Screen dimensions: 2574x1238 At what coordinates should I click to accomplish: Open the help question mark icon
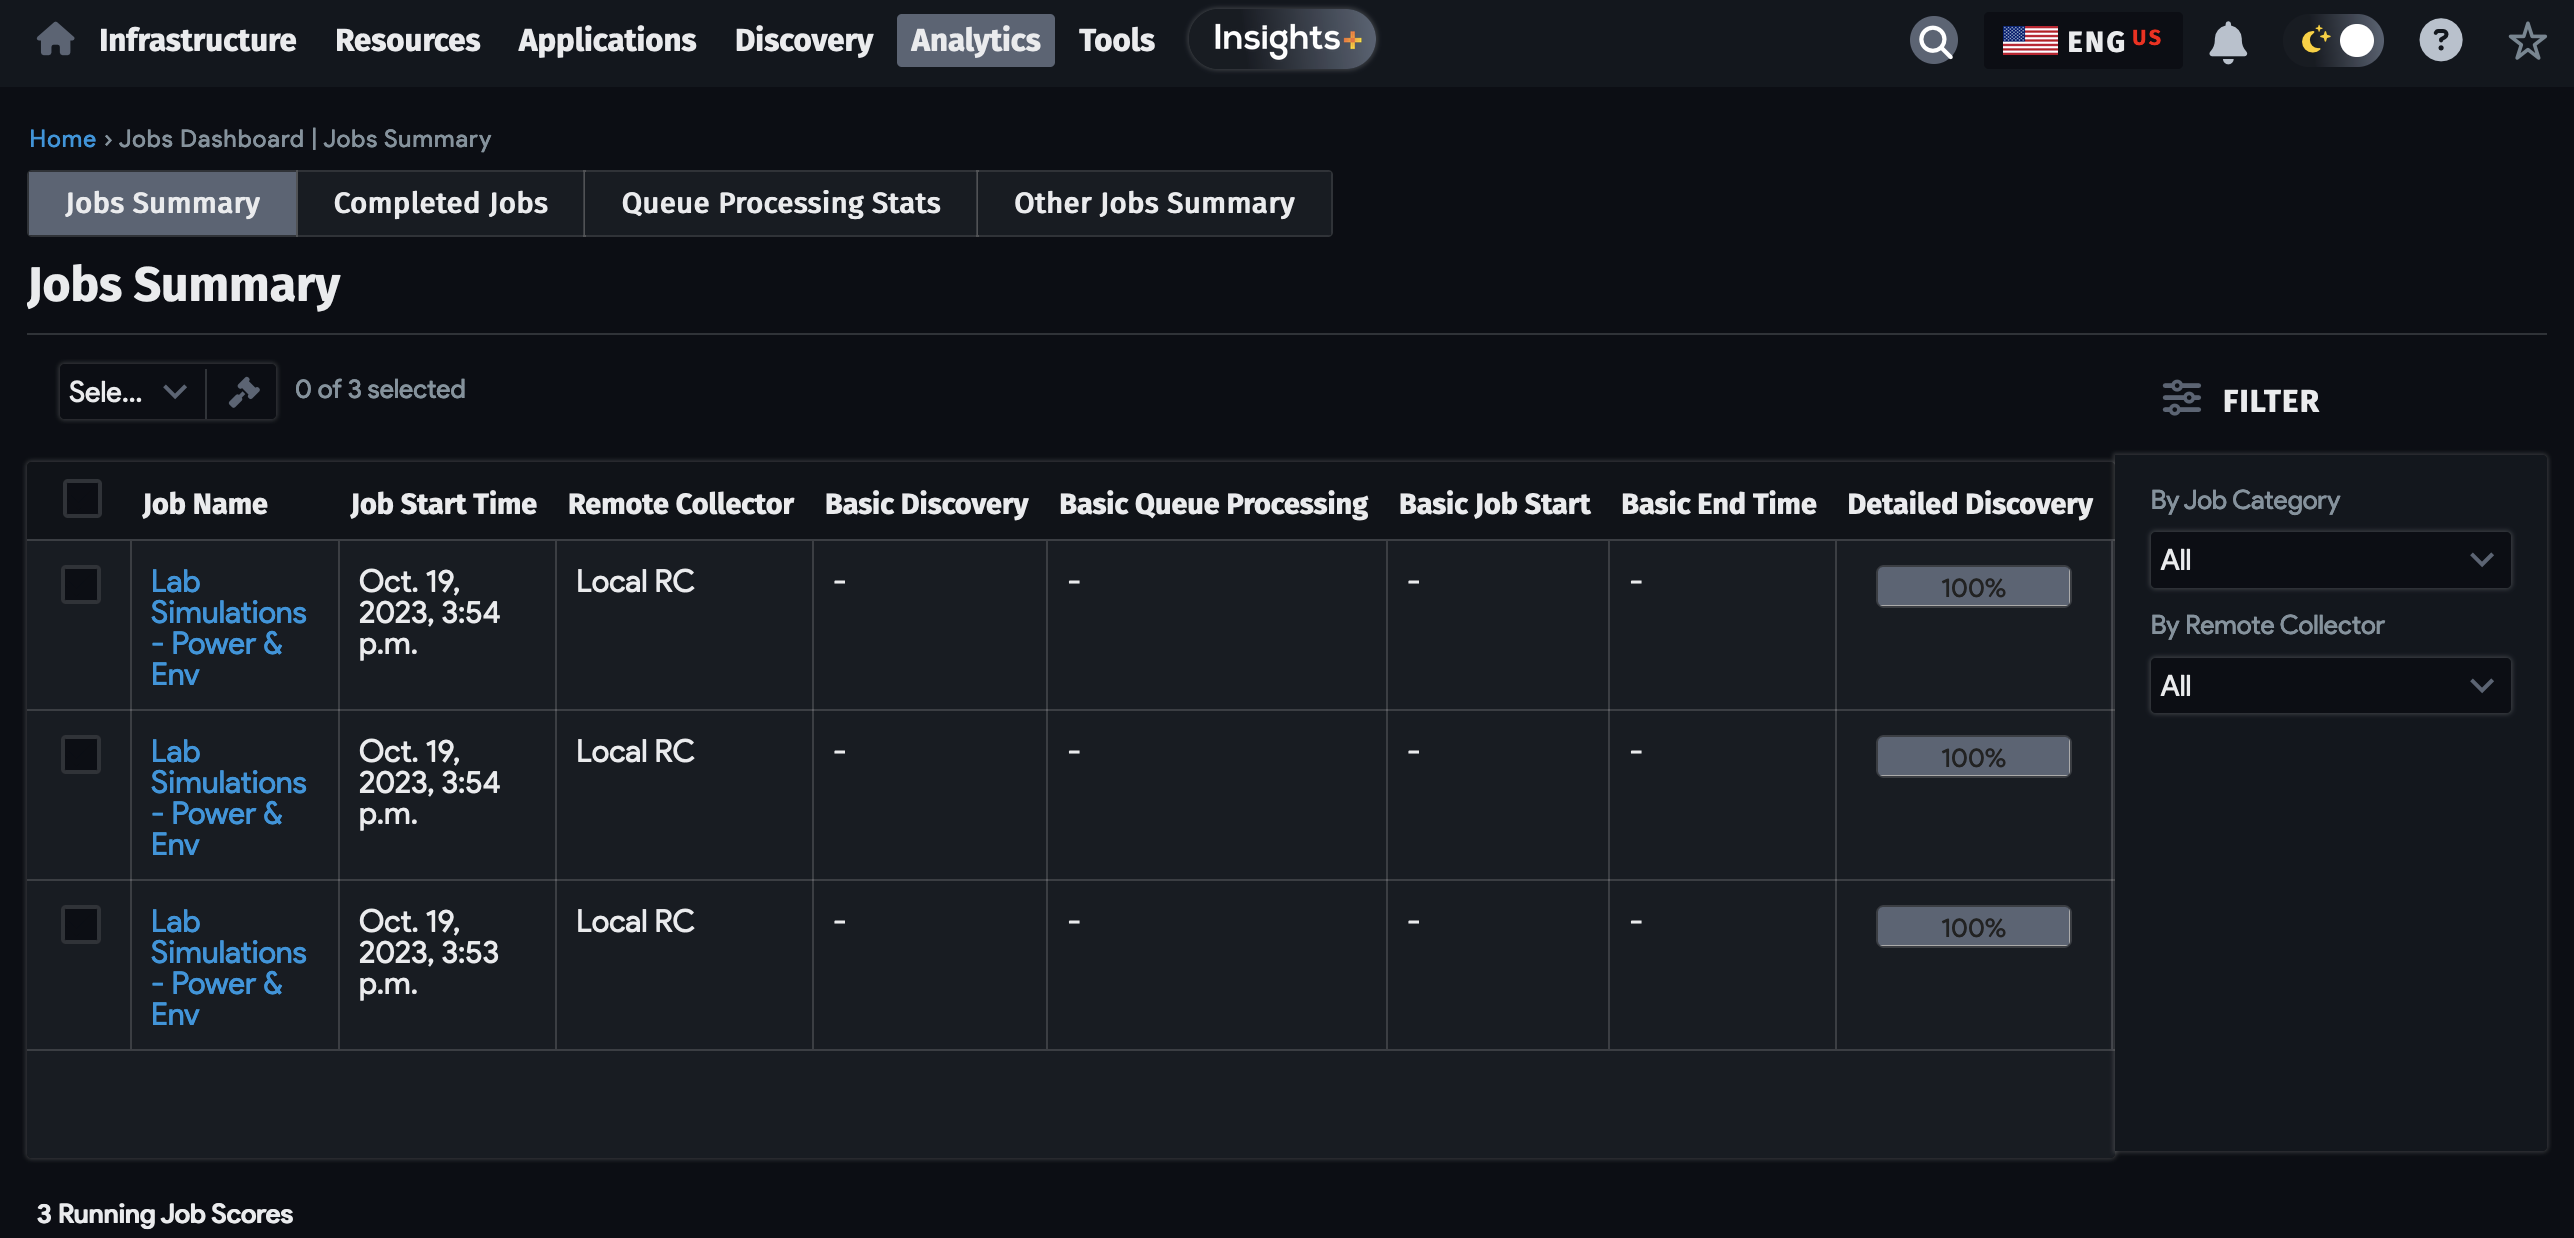(2440, 41)
